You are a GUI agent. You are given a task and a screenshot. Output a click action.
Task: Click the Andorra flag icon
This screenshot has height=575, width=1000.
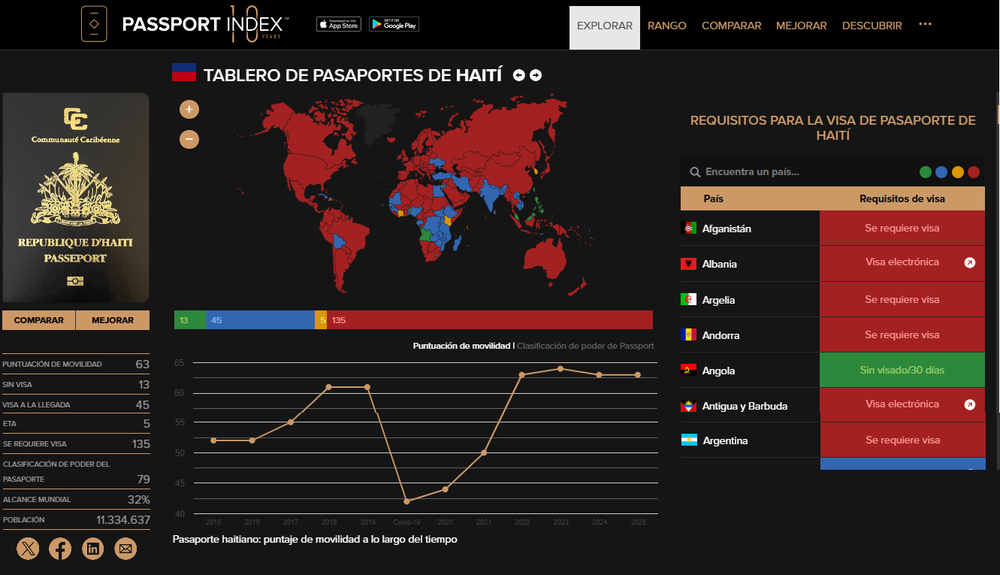point(689,334)
